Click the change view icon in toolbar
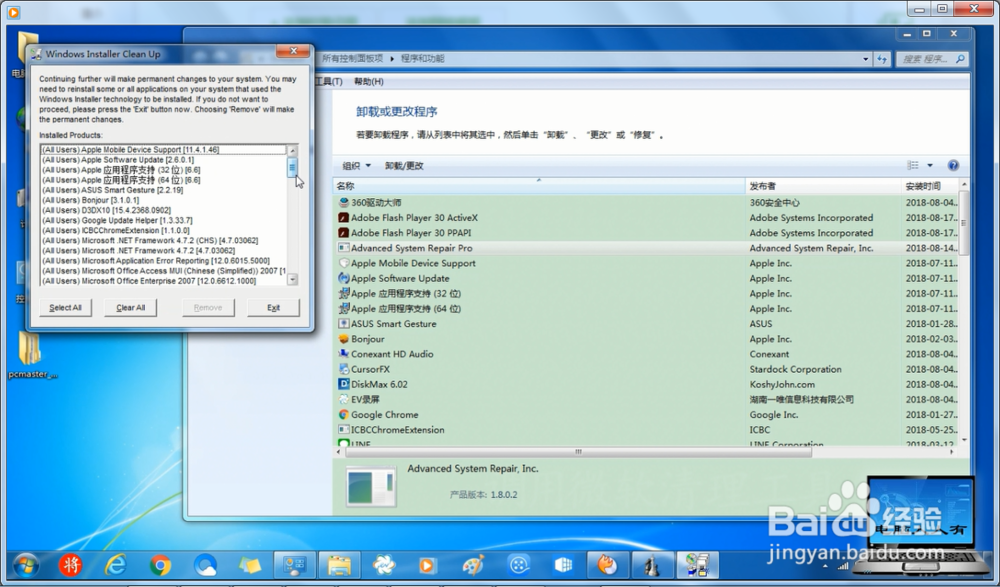The width and height of the screenshot is (1000, 587). 913,165
